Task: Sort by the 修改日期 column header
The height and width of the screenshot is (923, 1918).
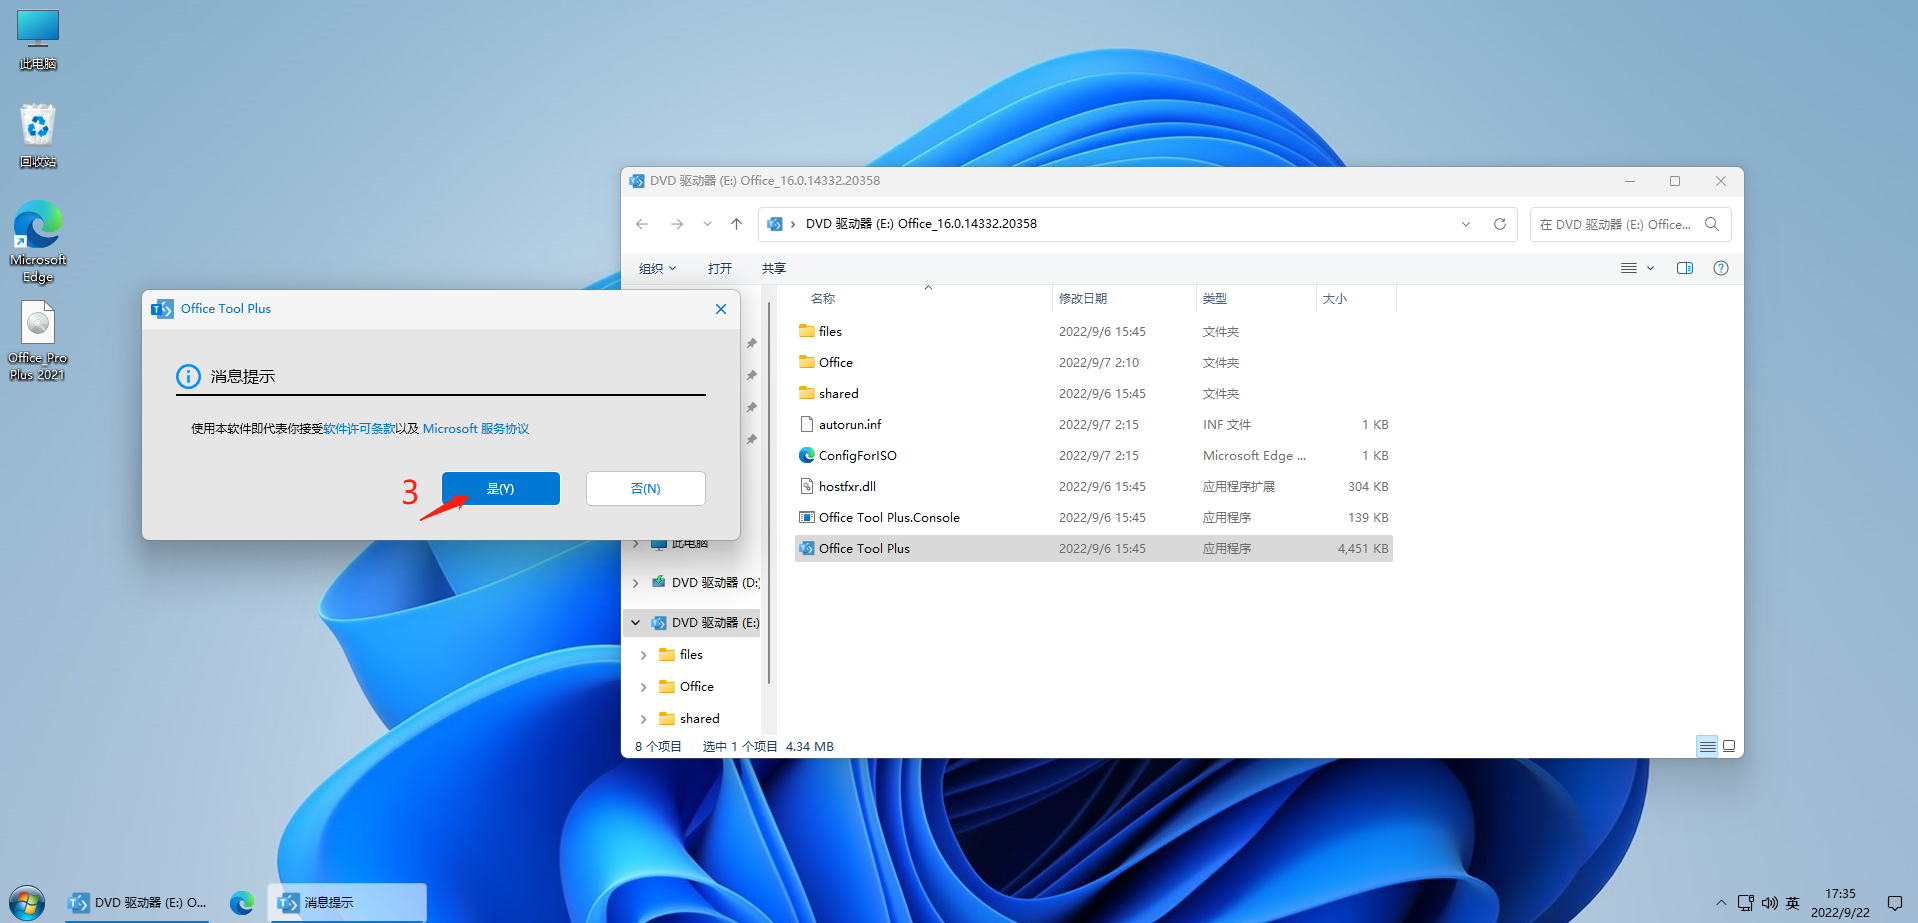Action: point(1083,298)
